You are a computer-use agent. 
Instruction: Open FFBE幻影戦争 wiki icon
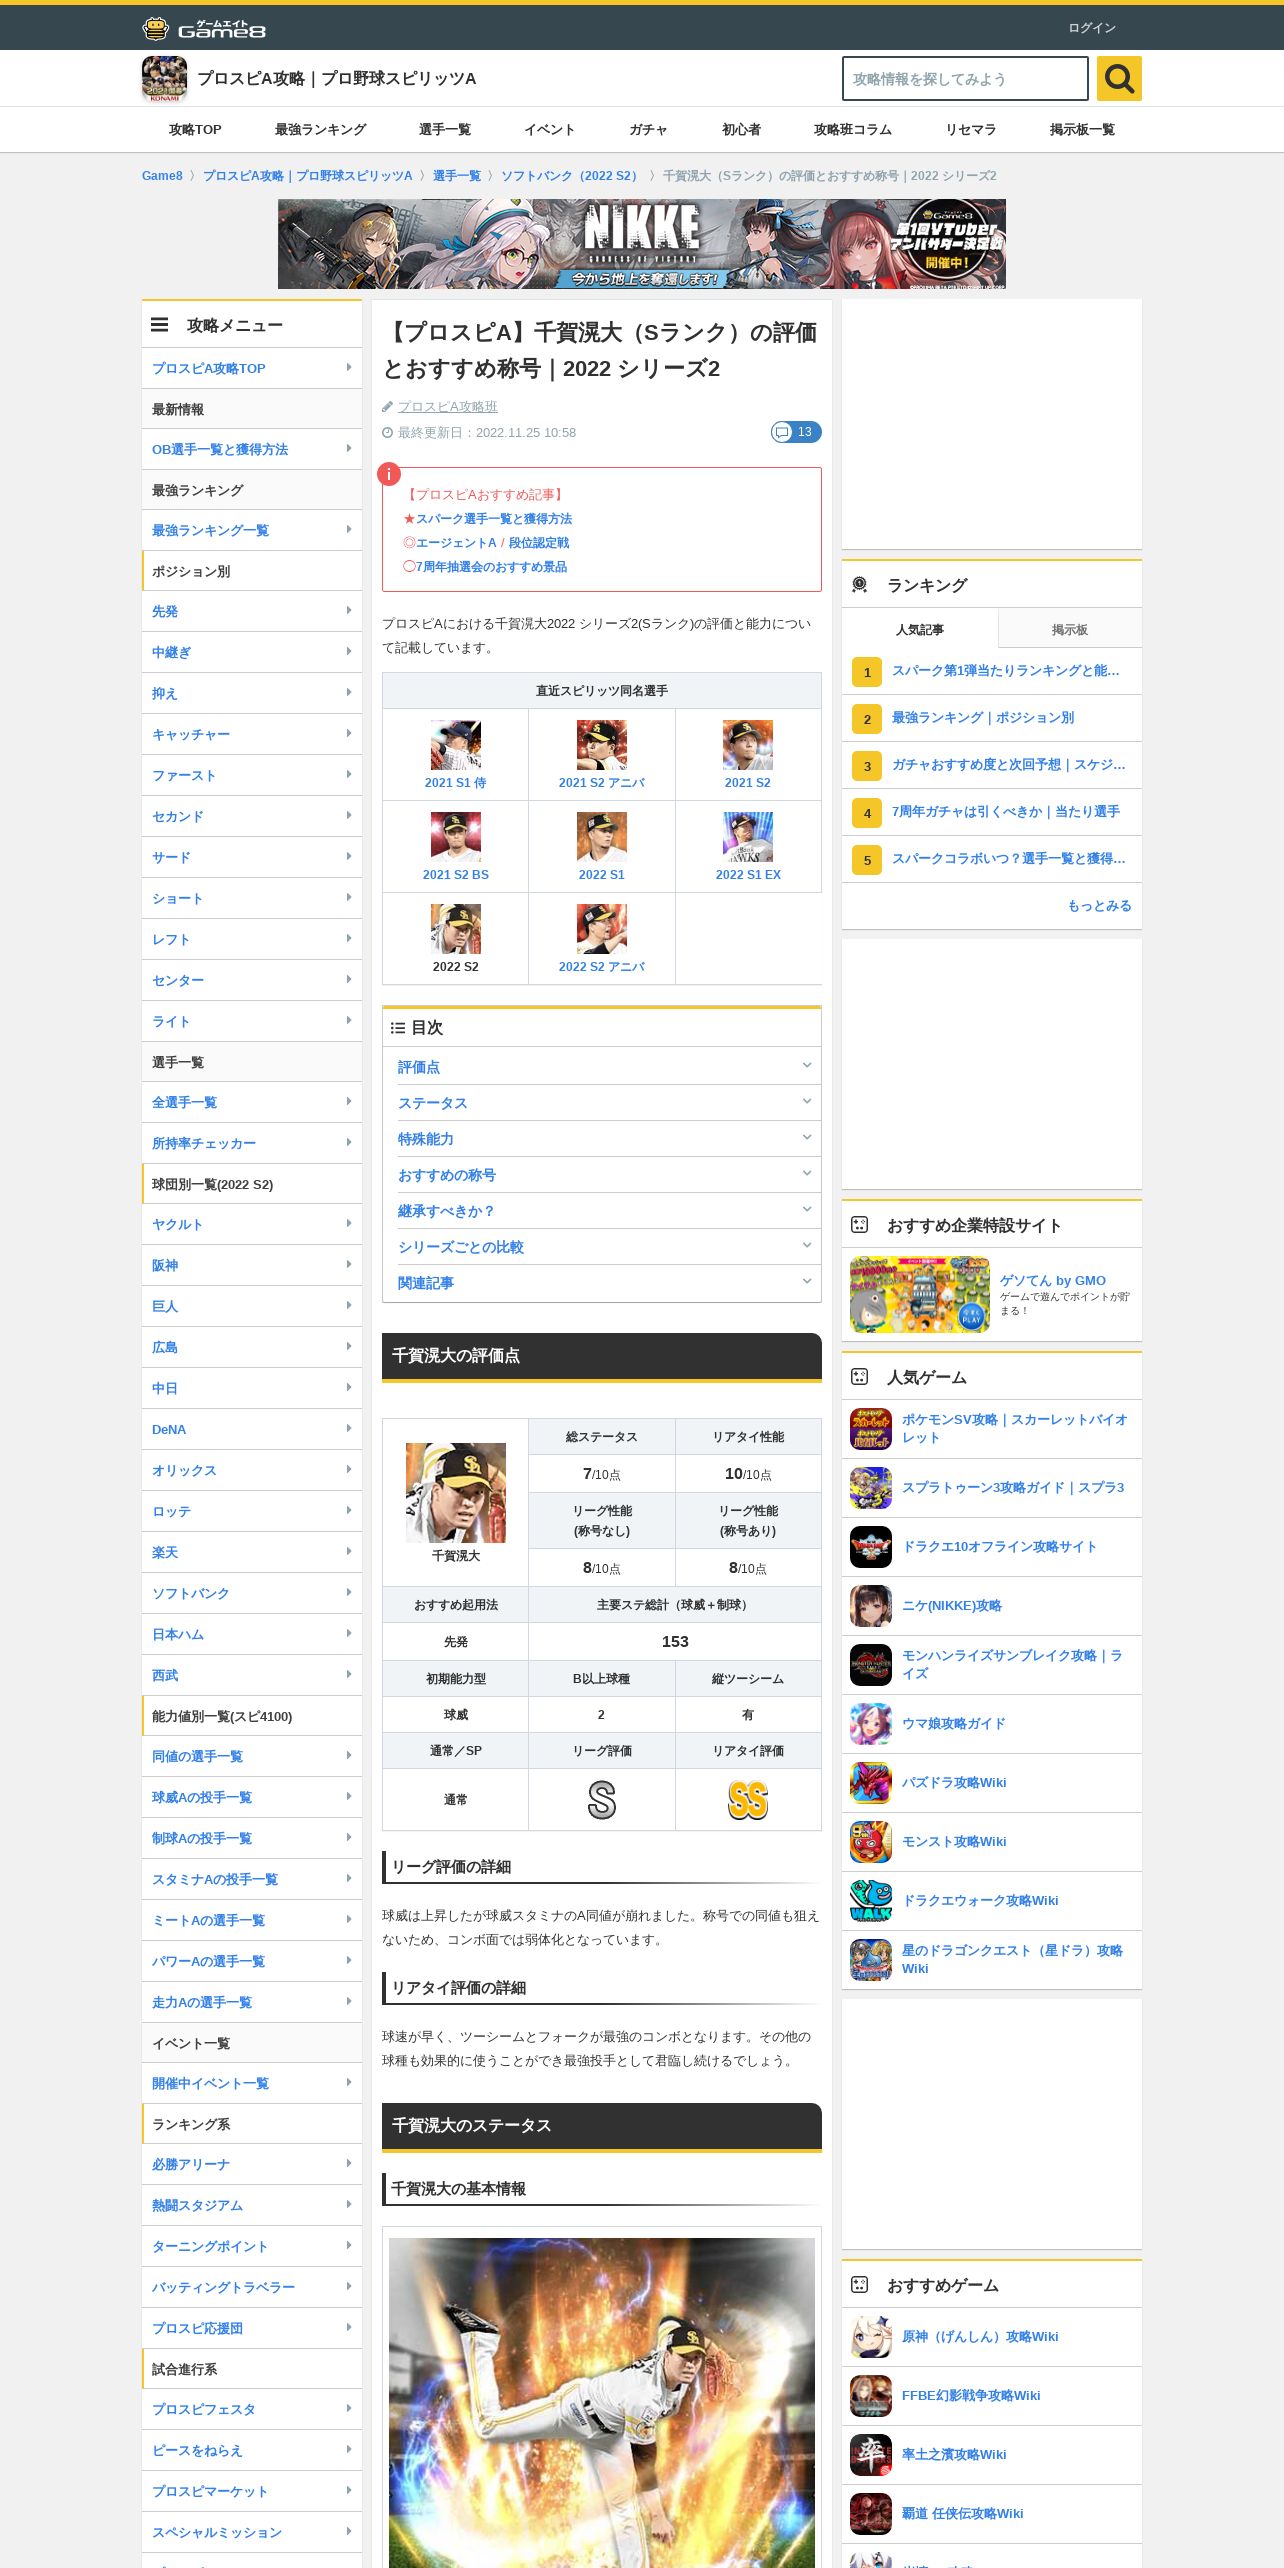click(x=871, y=2396)
